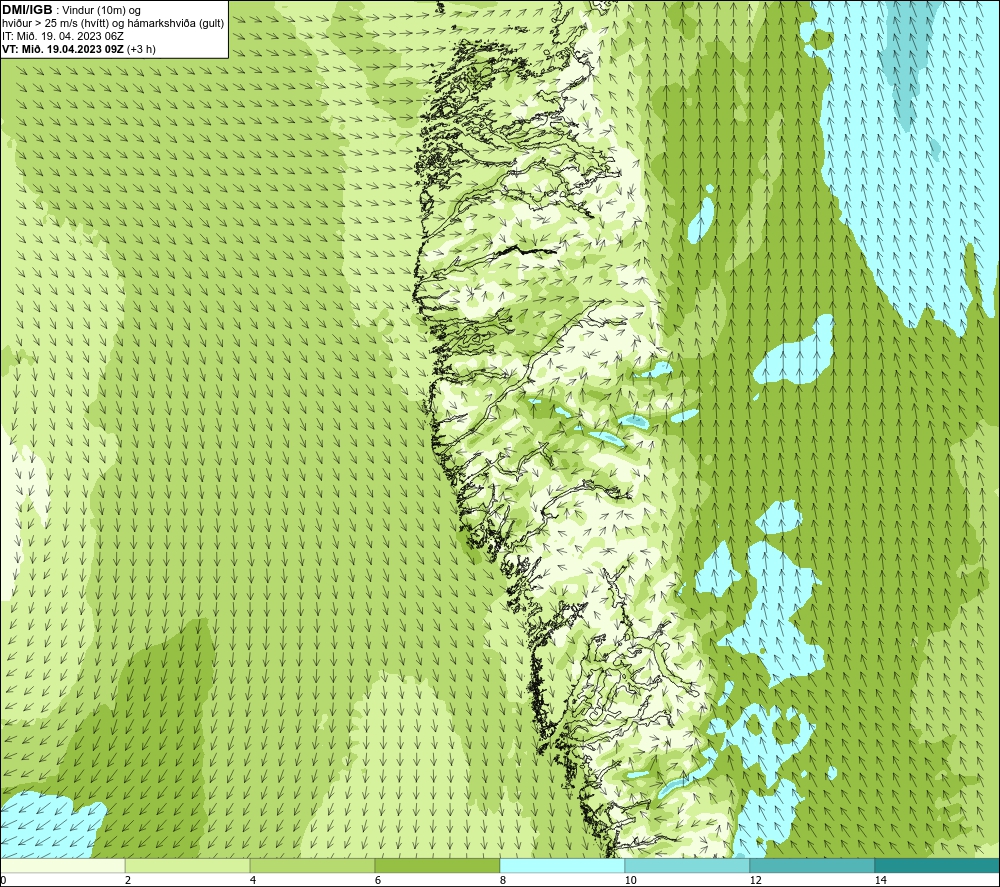This screenshot has height=887, width=1000.
Task: Click the scale label '4'
Action: click(x=253, y=880)
